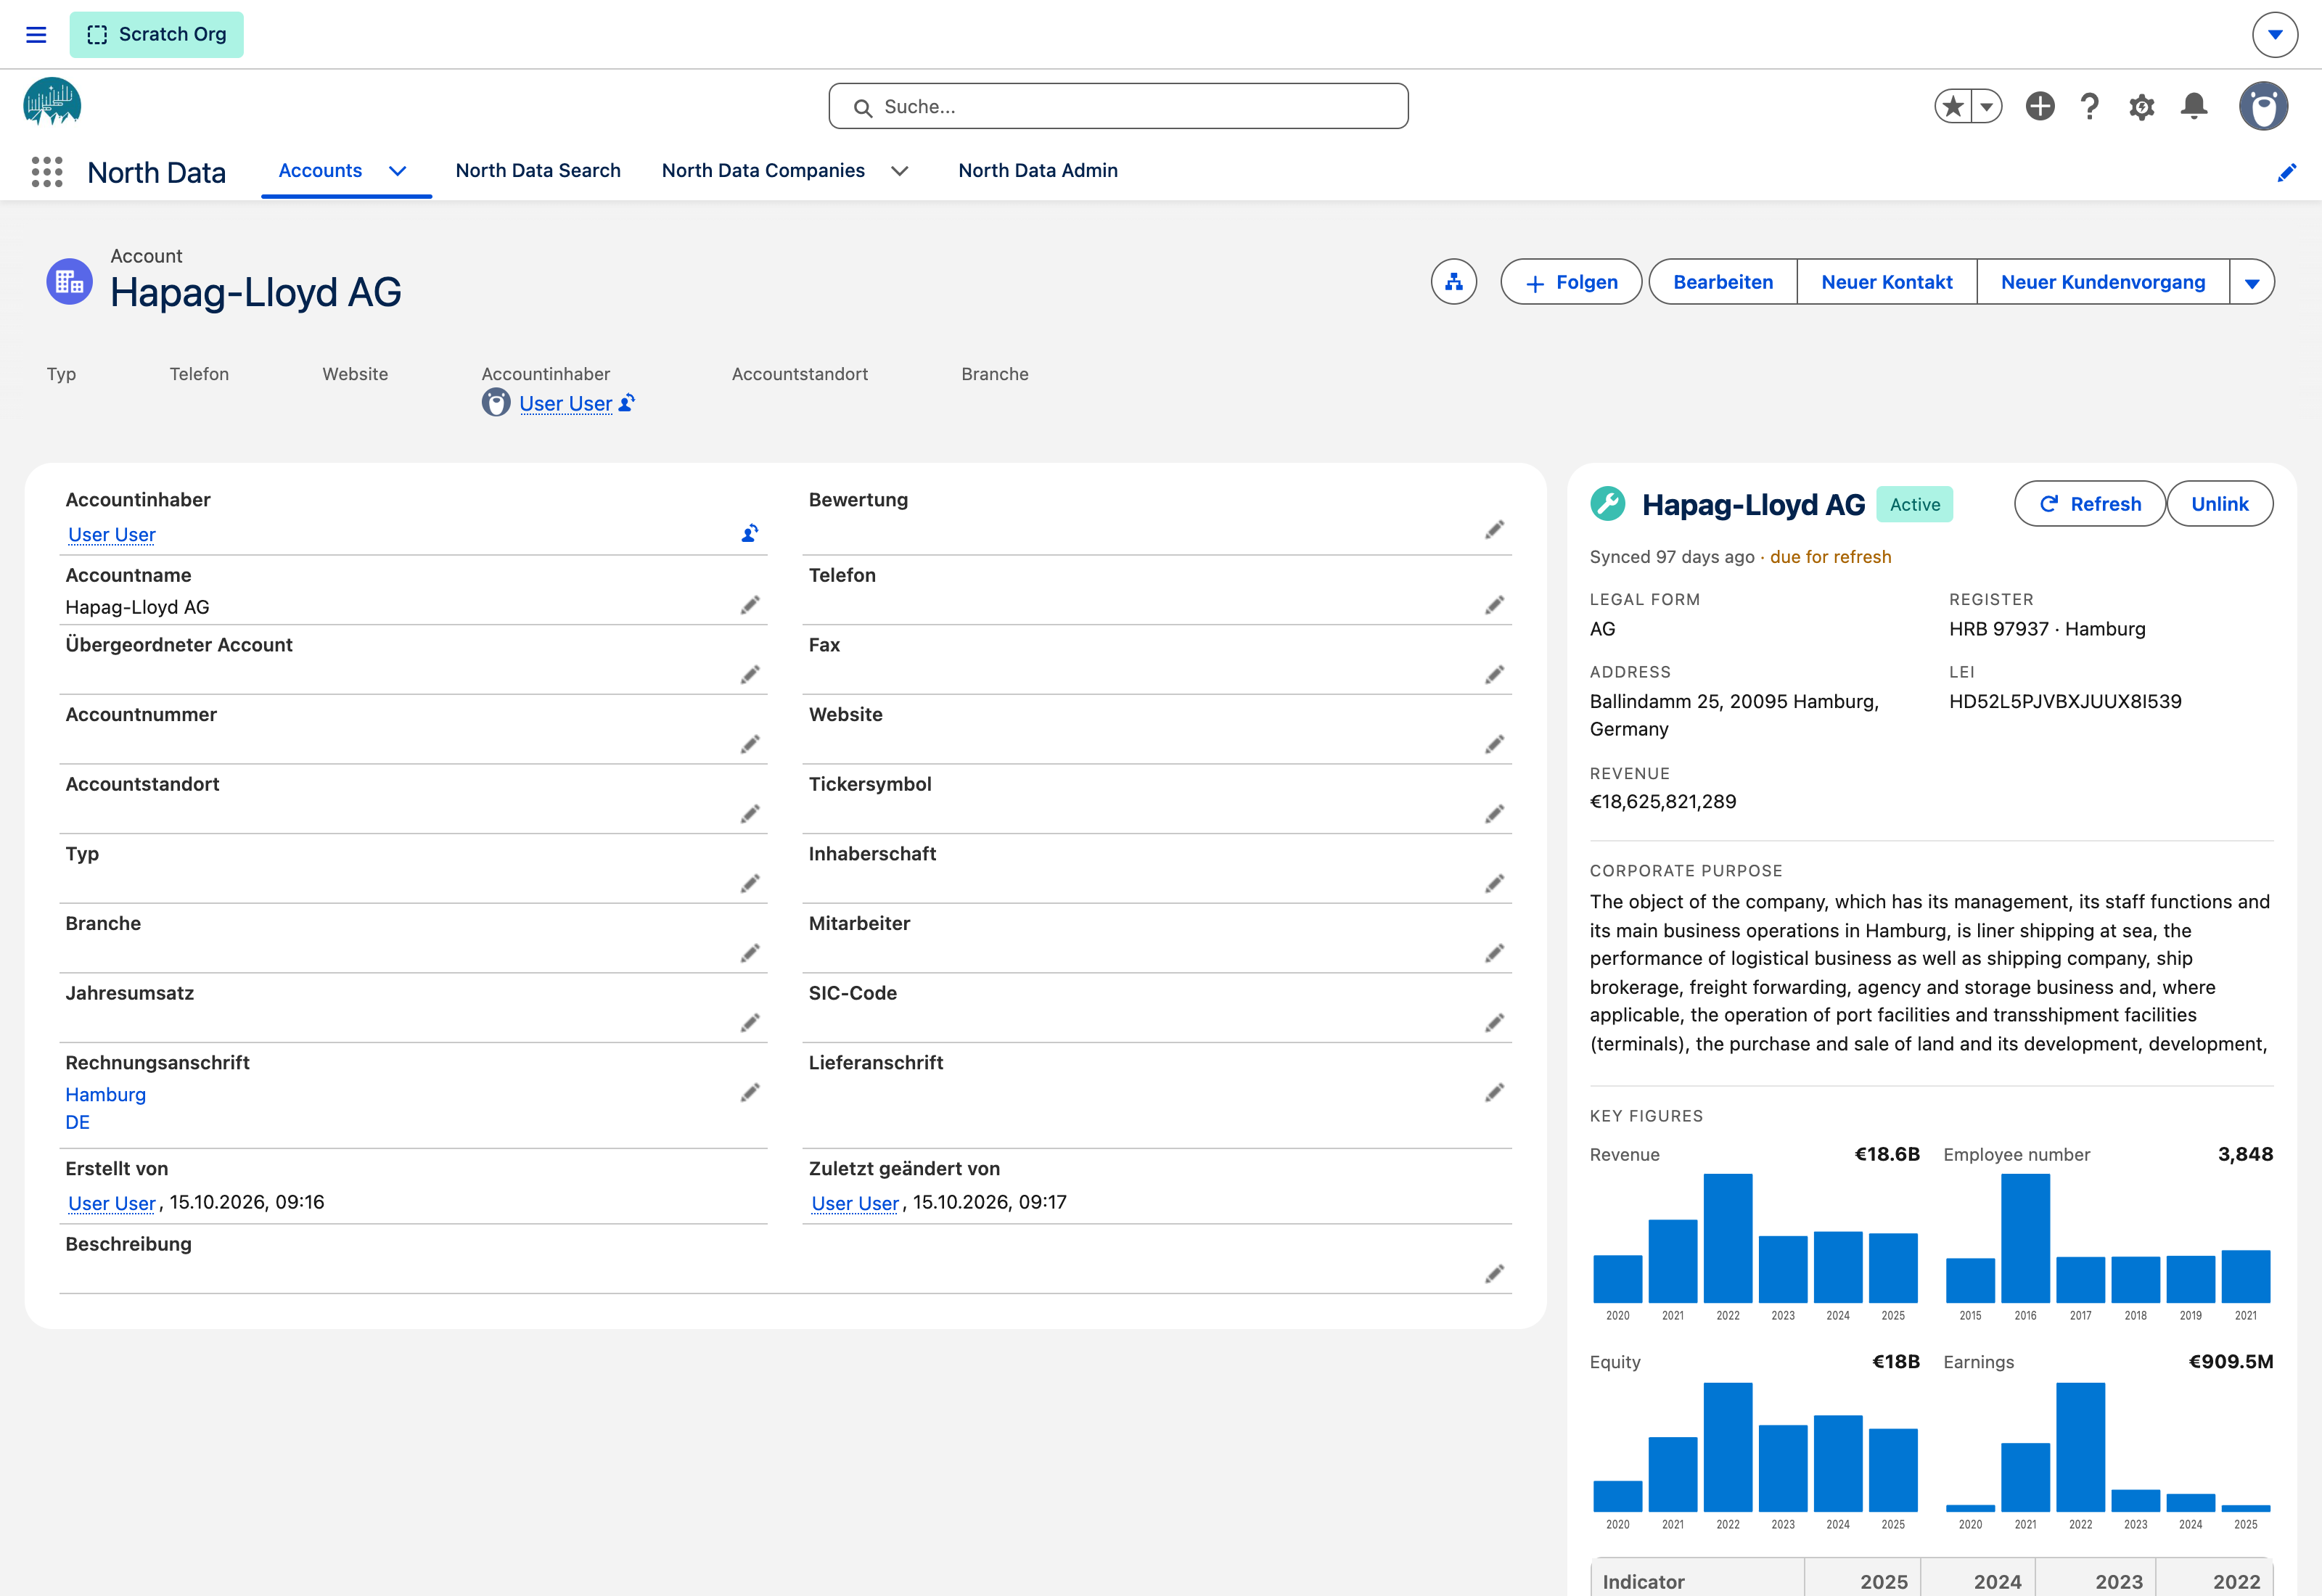Click the edit navigation pencil icon

click(x=2286, y=172)
